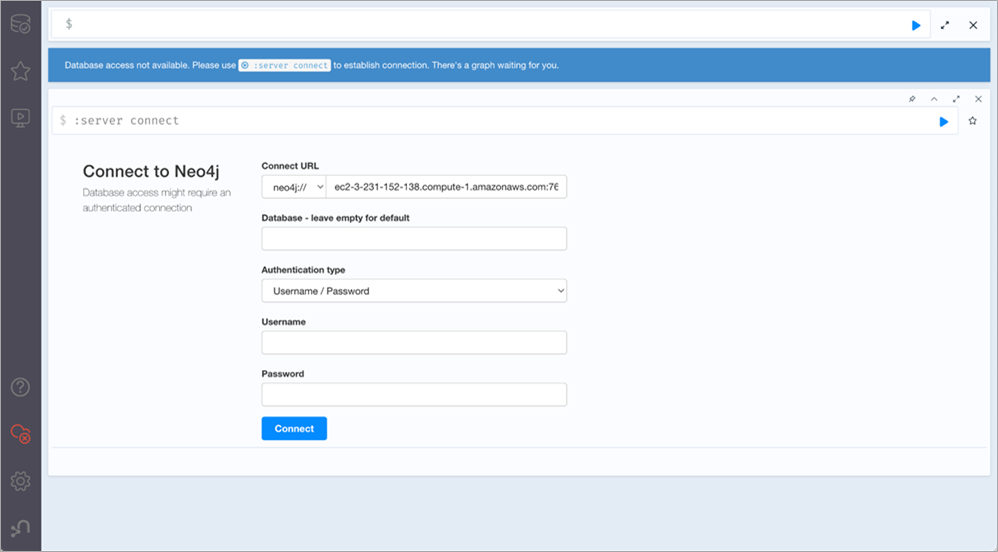Image resolution: width=998 pixels, height=552 pixels.
Task: Click the :server connect command text
Action: pos(127,120)
